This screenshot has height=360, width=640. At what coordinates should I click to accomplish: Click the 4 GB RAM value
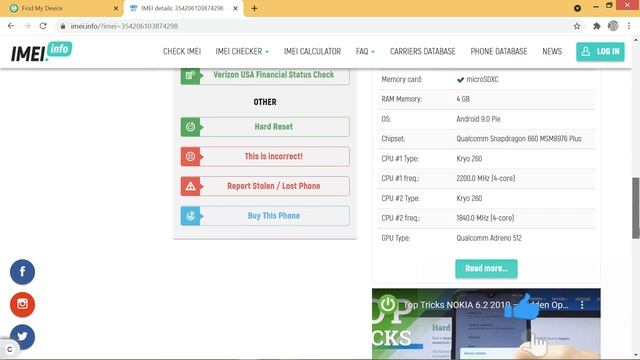pos(463,99)
